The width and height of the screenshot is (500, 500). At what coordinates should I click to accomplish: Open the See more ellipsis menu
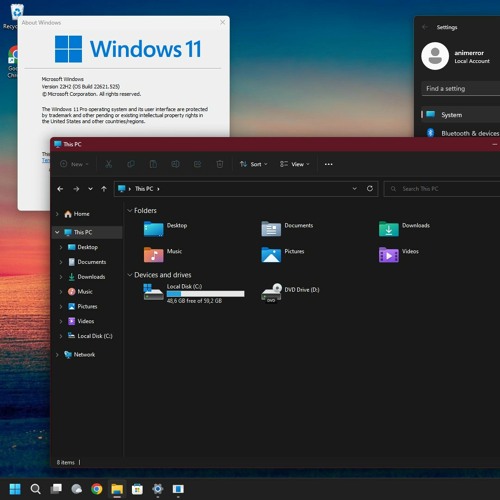coord(328,164)
